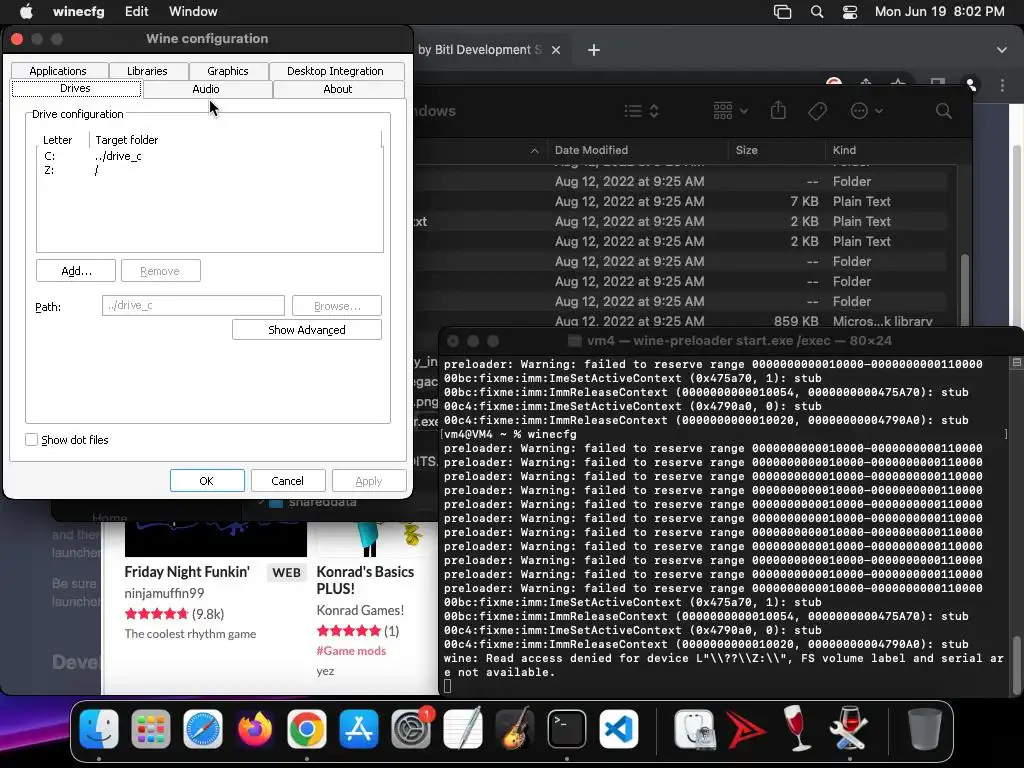
Task: Open Spotlight search in menu bar
Action: point(816,11)
